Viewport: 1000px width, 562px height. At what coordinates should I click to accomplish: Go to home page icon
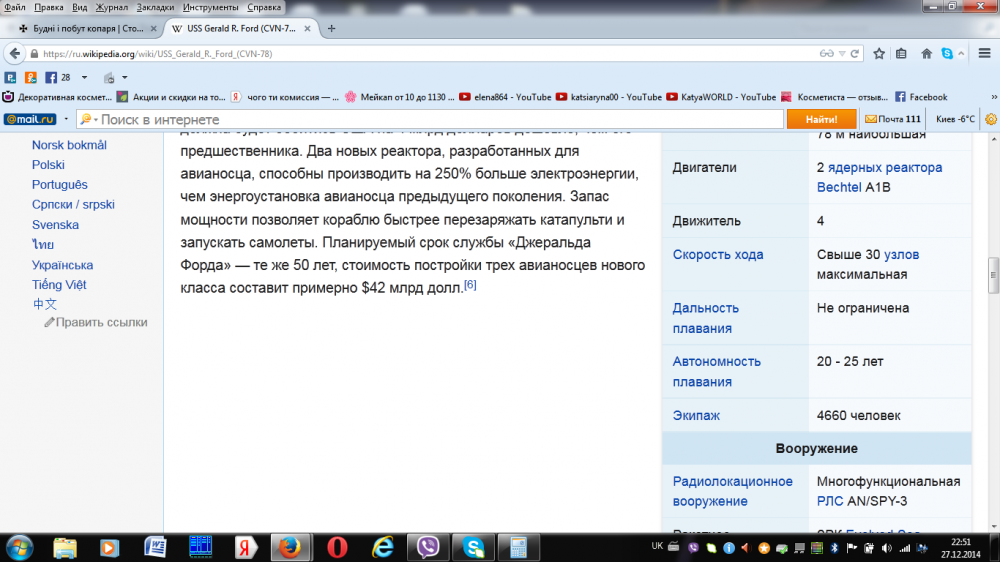(926, 54)
